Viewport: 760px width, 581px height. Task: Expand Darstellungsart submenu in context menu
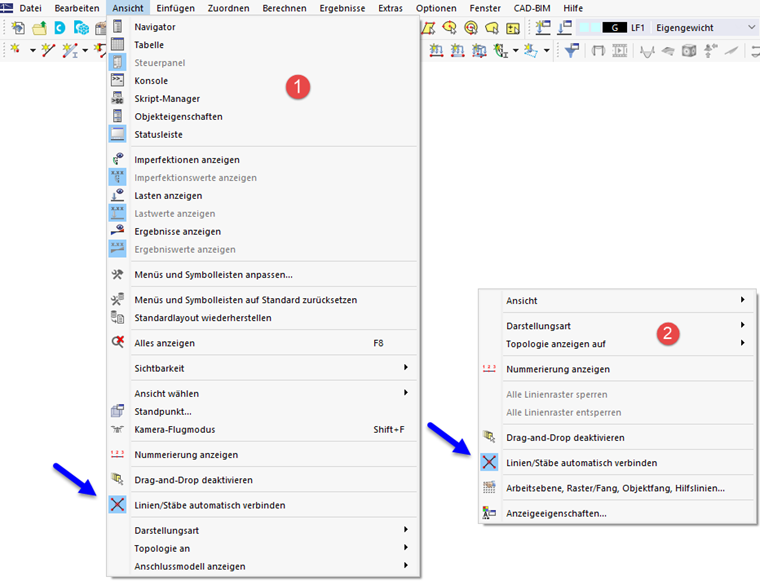click(x=617, y=326)
